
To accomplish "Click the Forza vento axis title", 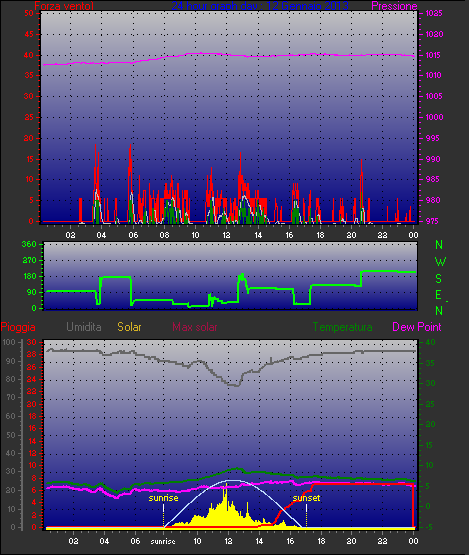I will (x=64, y=6).
